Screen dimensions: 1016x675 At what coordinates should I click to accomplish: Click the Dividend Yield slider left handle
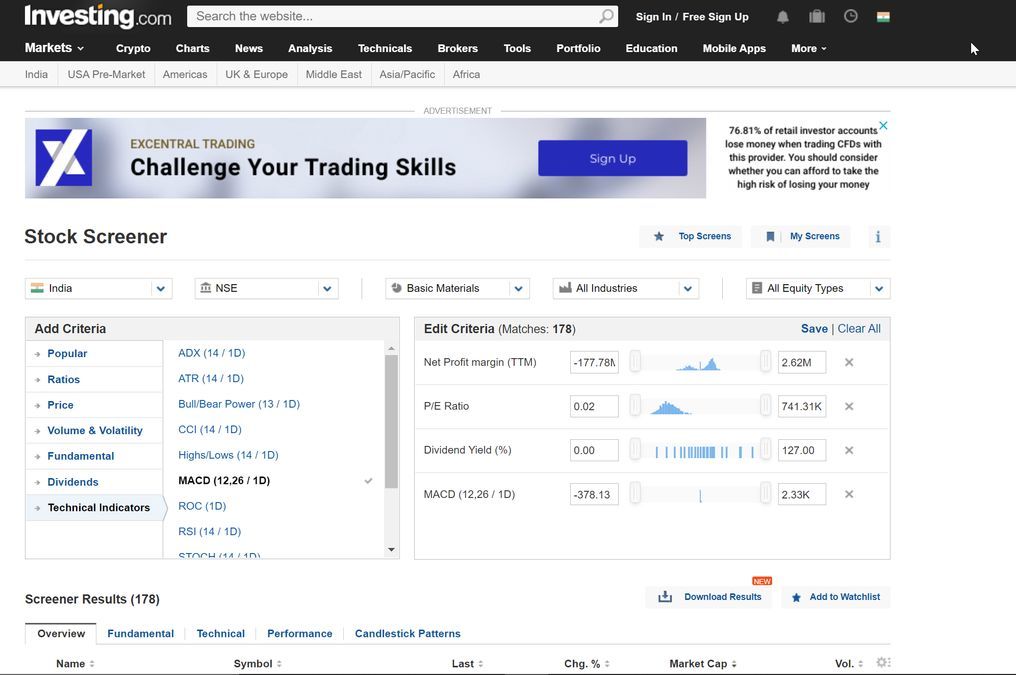635,451
